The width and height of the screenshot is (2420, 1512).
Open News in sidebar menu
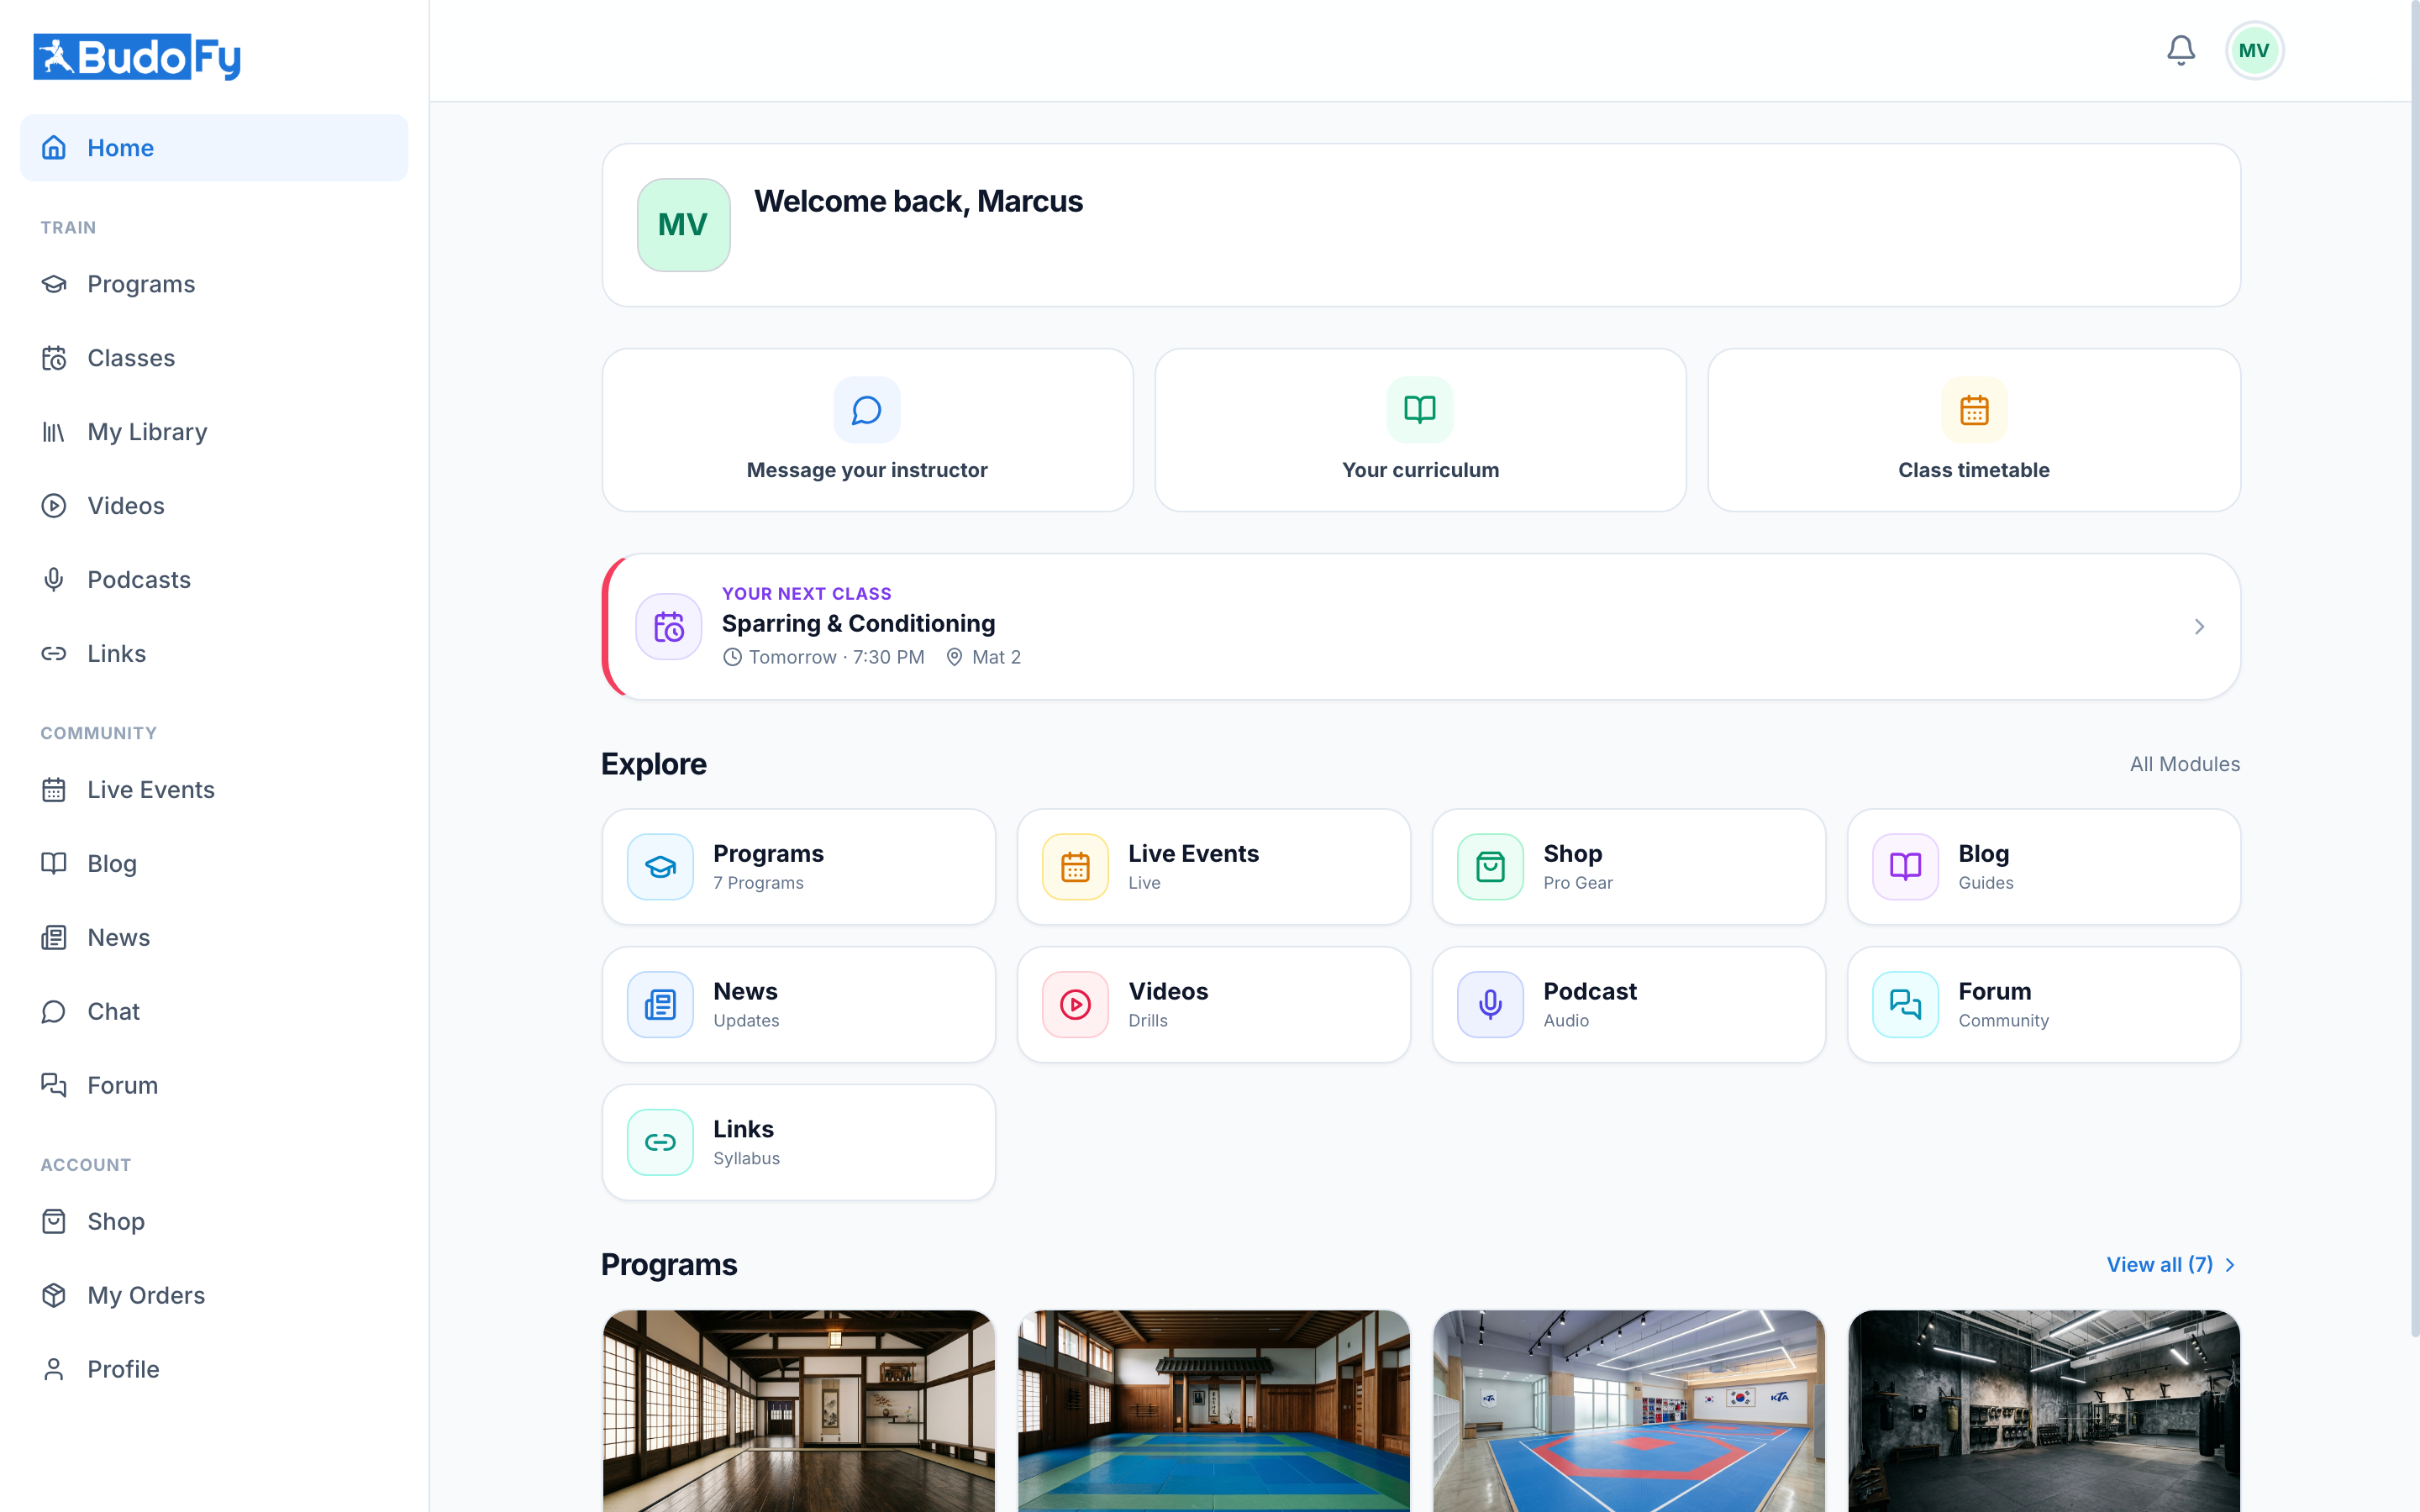pos(214,938)
